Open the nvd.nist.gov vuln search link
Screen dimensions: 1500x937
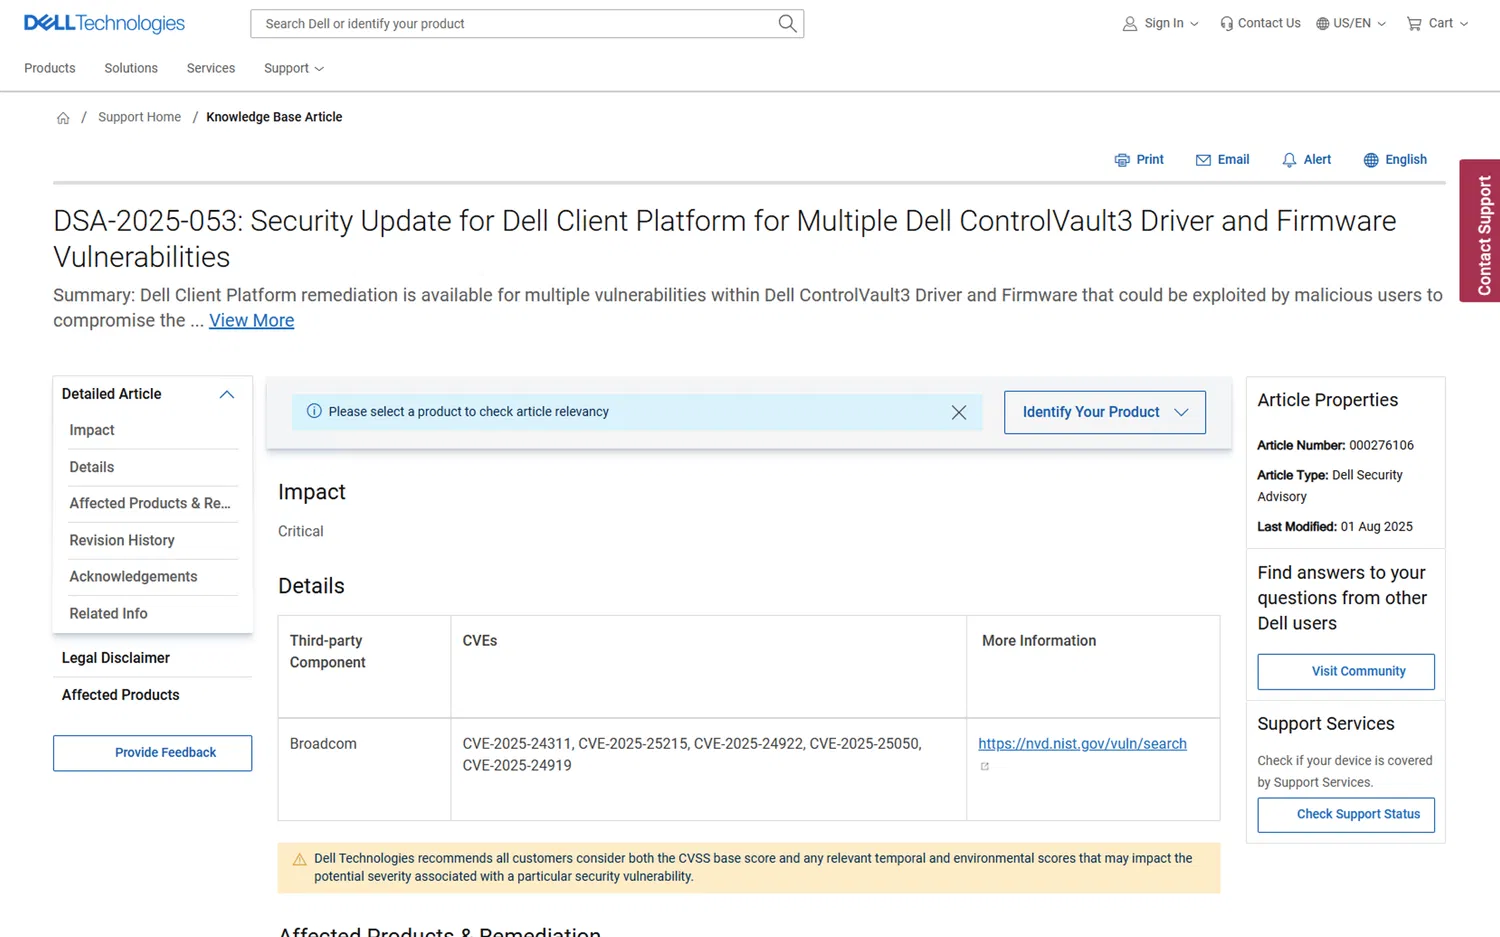(x=1082, y=744)
